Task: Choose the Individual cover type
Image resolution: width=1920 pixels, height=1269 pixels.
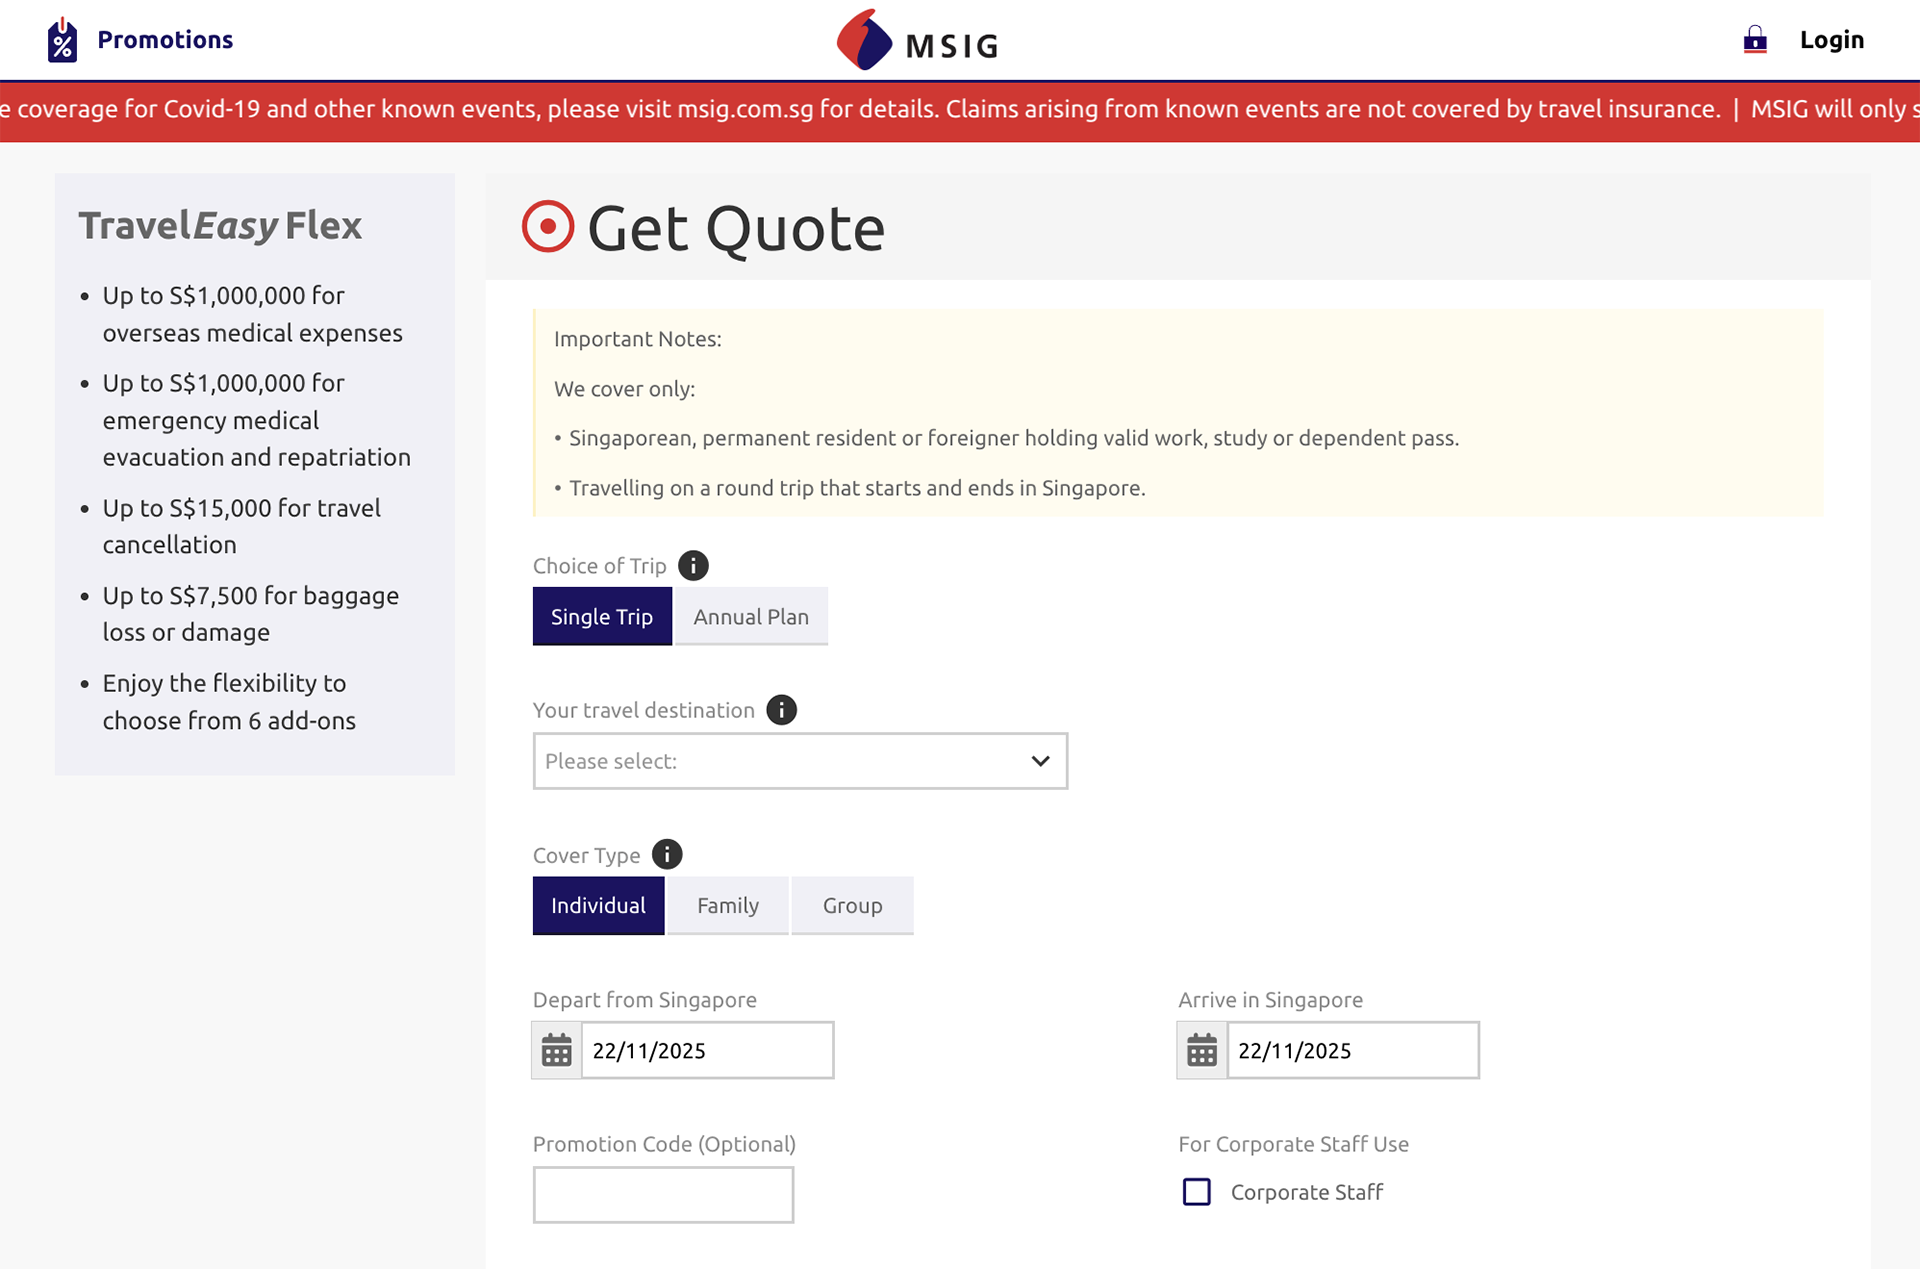Action: tap(598, 906)
